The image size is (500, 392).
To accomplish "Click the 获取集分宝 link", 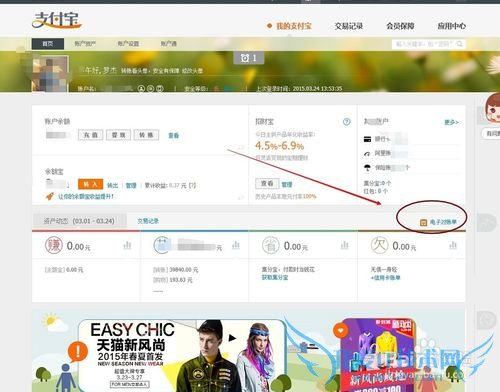I will (x=275, y=277).
